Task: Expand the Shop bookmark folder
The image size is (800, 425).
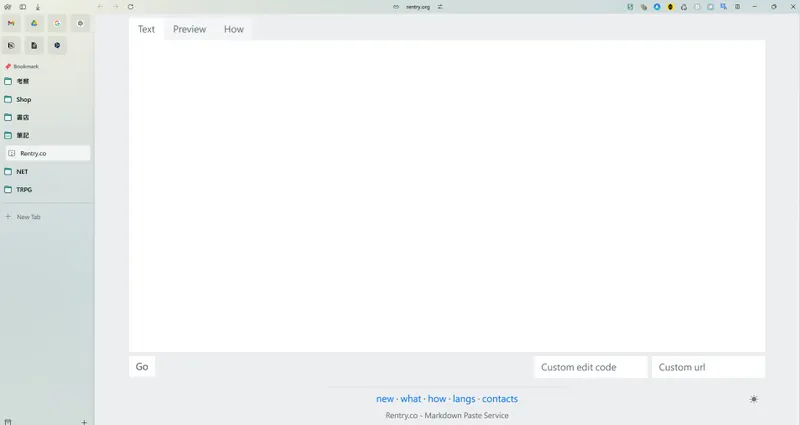Action: pos(47,99)
